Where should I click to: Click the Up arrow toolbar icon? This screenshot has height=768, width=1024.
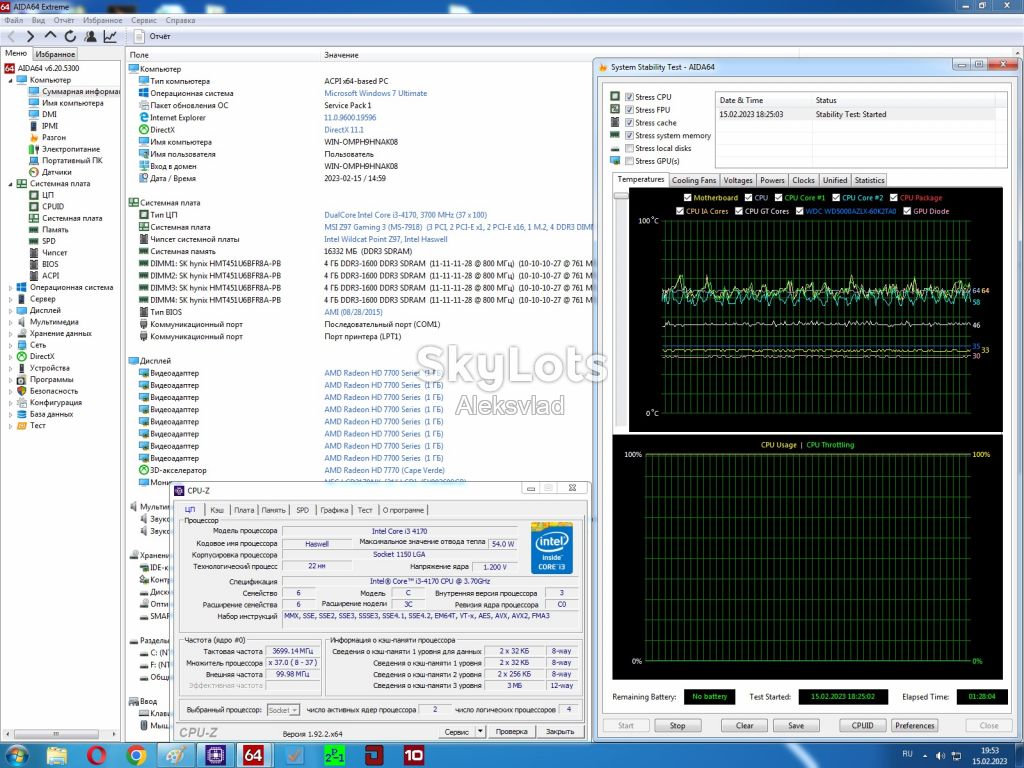click(50, 37)
